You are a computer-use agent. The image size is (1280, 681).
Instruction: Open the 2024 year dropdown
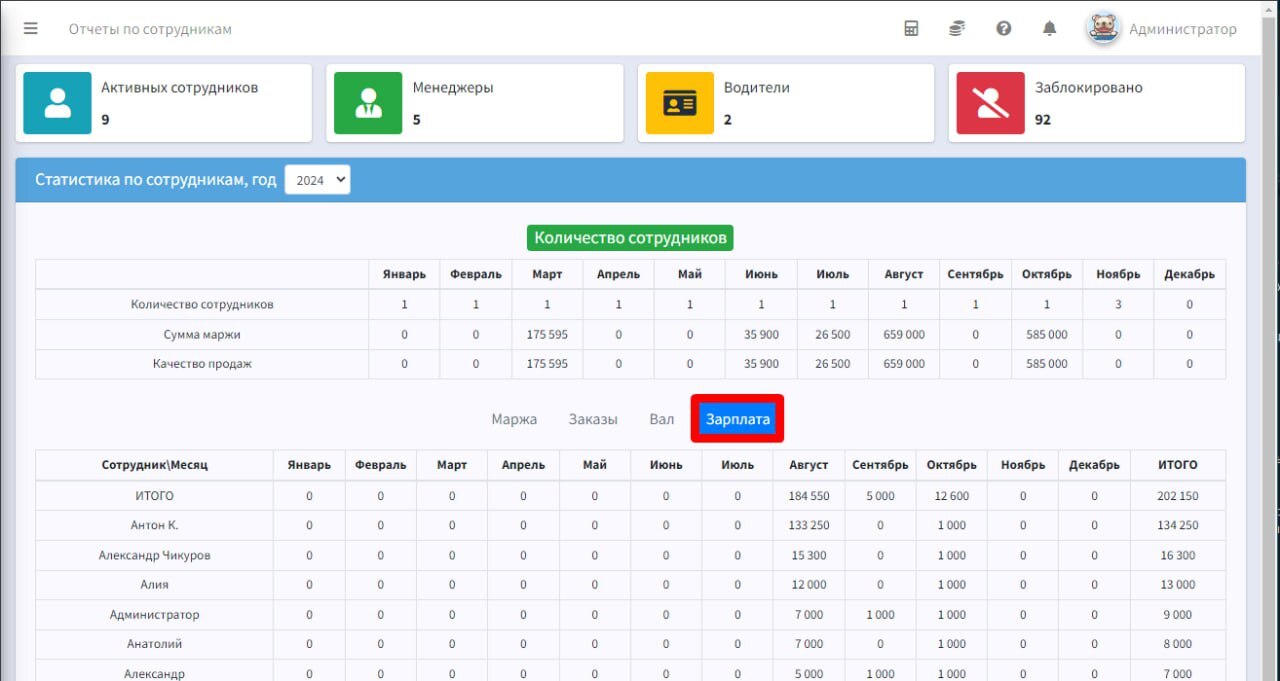[x=317, y=180]
